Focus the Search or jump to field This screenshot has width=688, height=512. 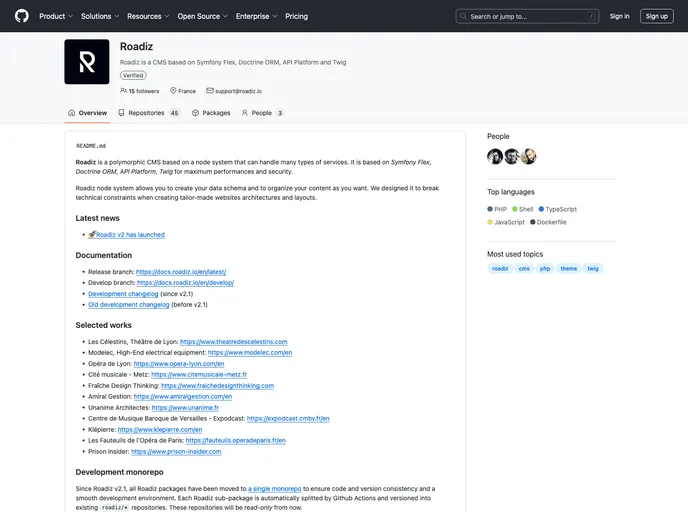click(x=527, y=16)
